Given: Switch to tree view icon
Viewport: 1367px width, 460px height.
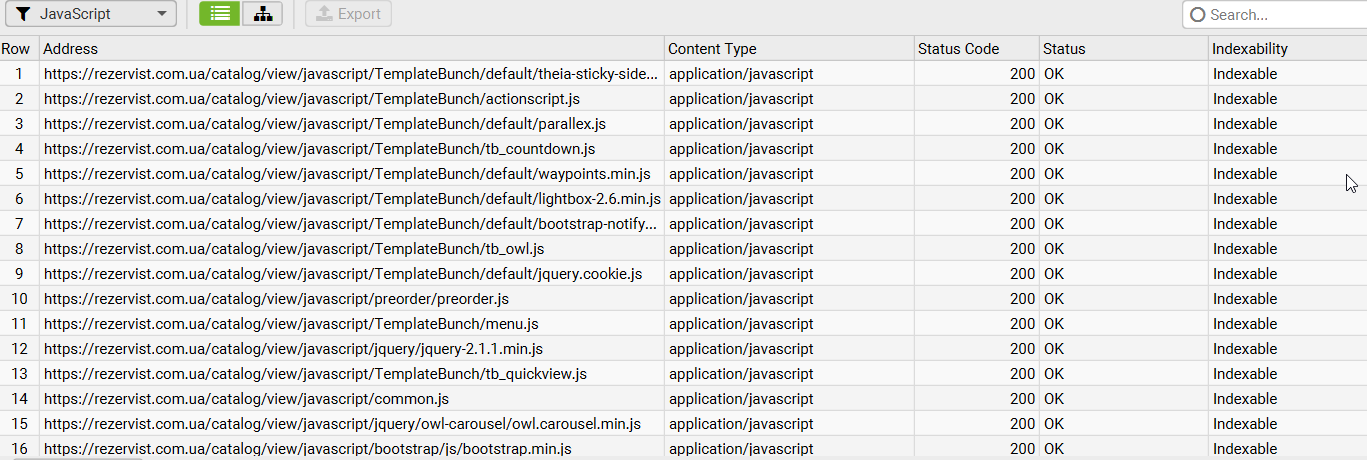Looking at the screenshot, I should 262,14.
